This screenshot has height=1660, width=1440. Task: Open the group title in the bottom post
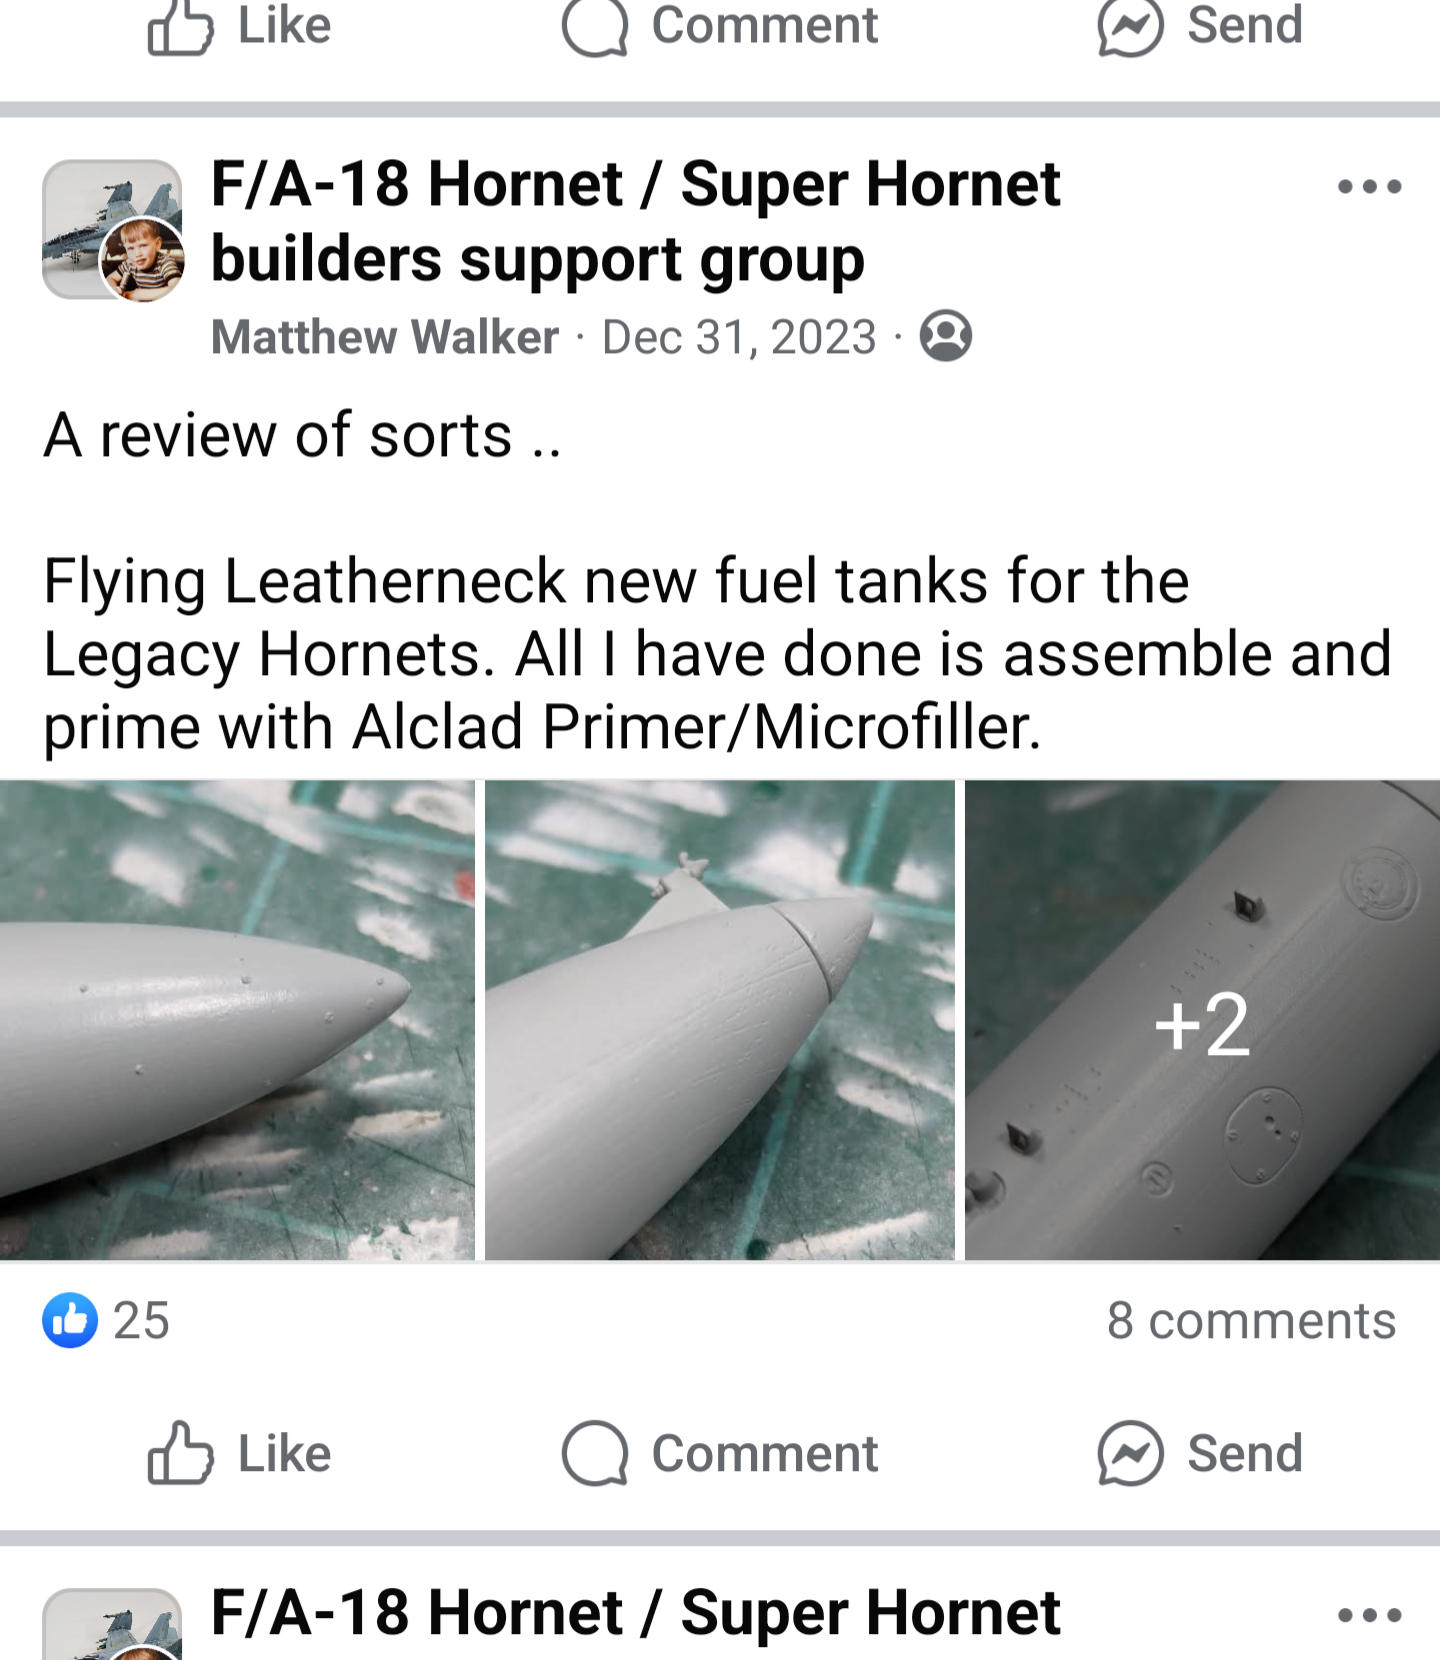point(636,1613)
